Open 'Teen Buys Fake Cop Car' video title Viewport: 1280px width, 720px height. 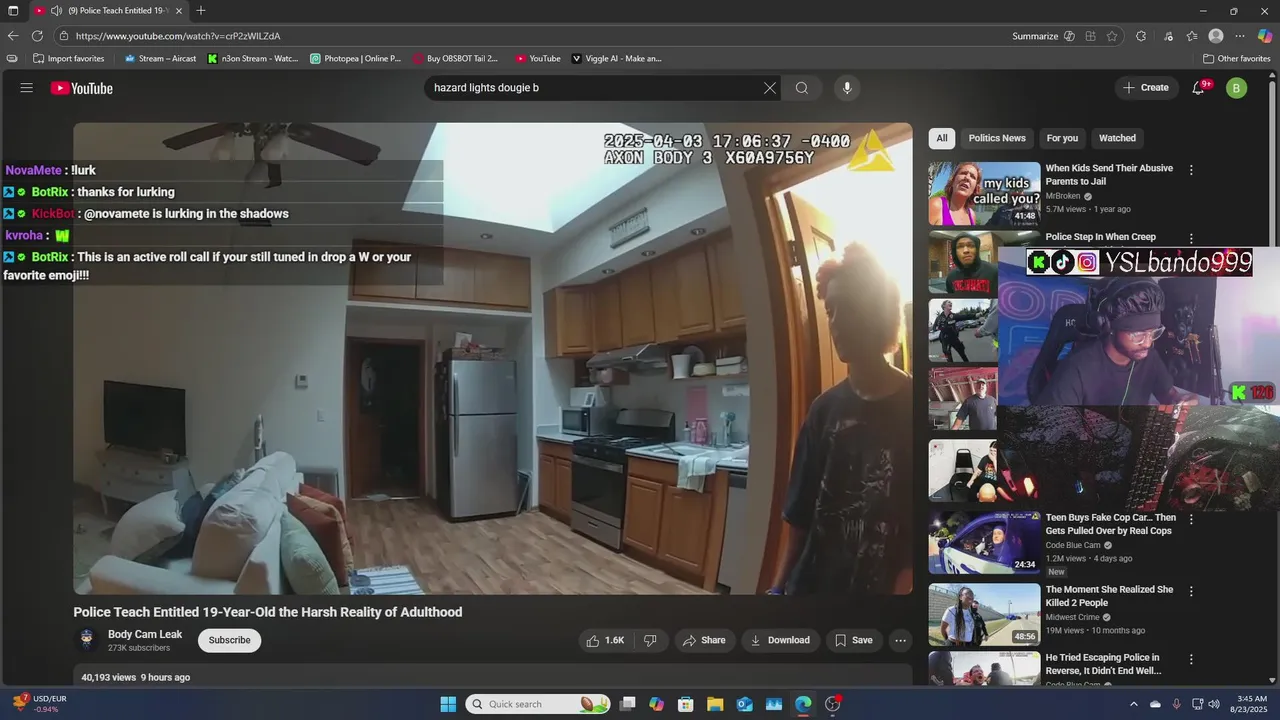1110,524
